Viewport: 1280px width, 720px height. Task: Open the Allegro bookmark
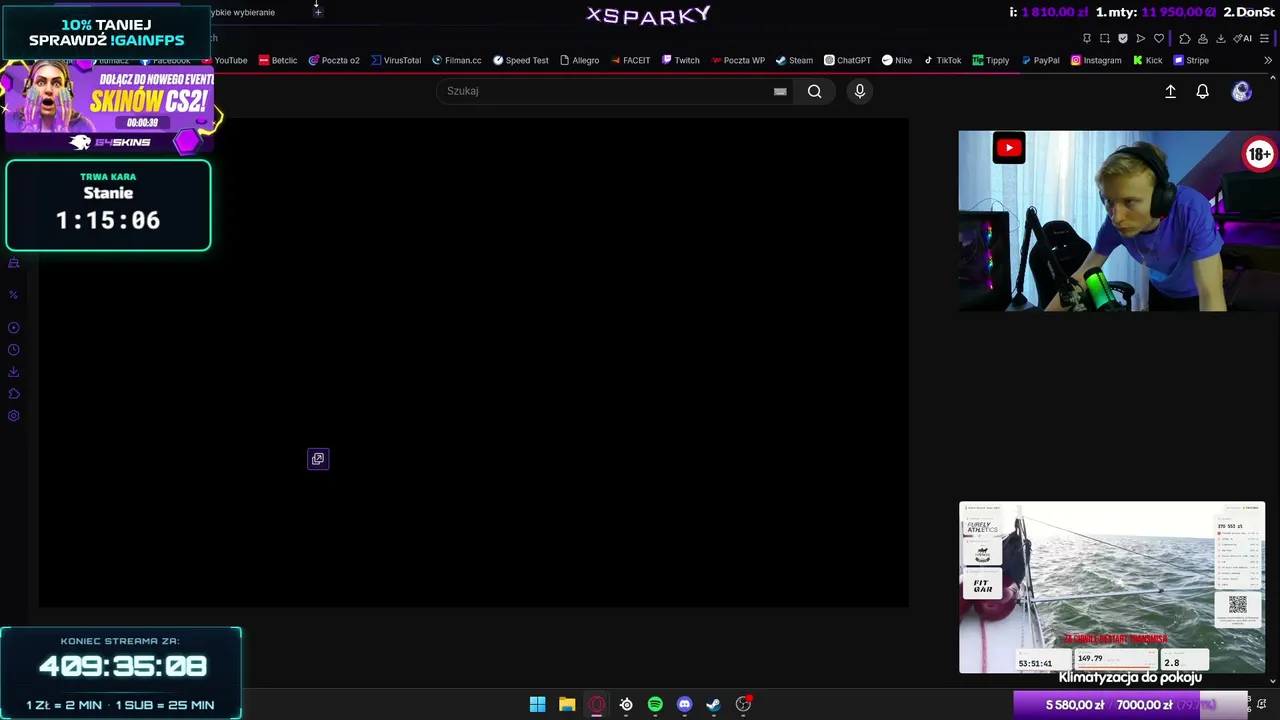click(580, 60)
